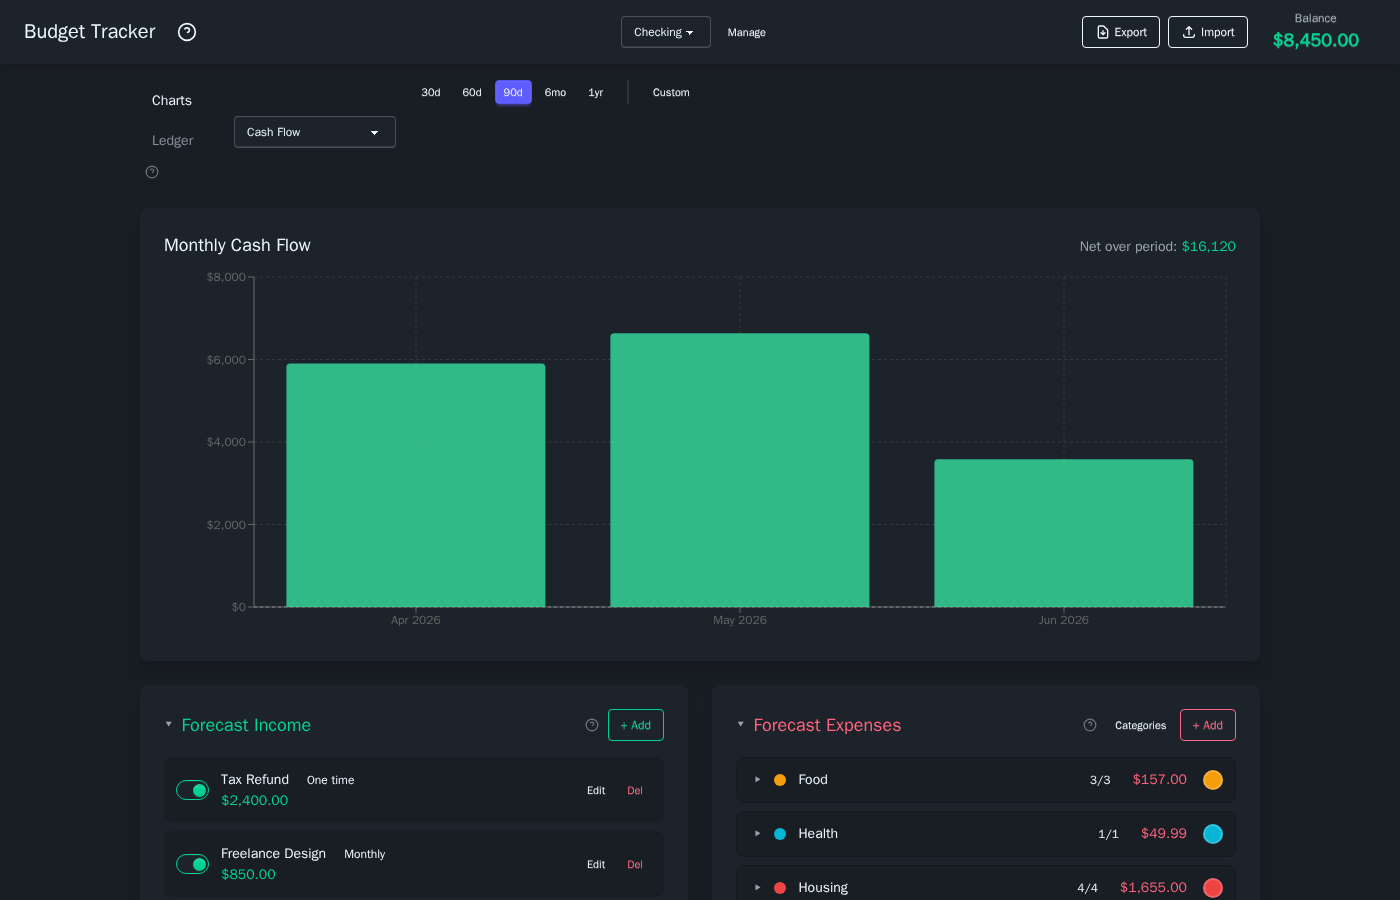Click the help icon beside Budget Tracker title
1400x900 pixels.
coord(187,32)
